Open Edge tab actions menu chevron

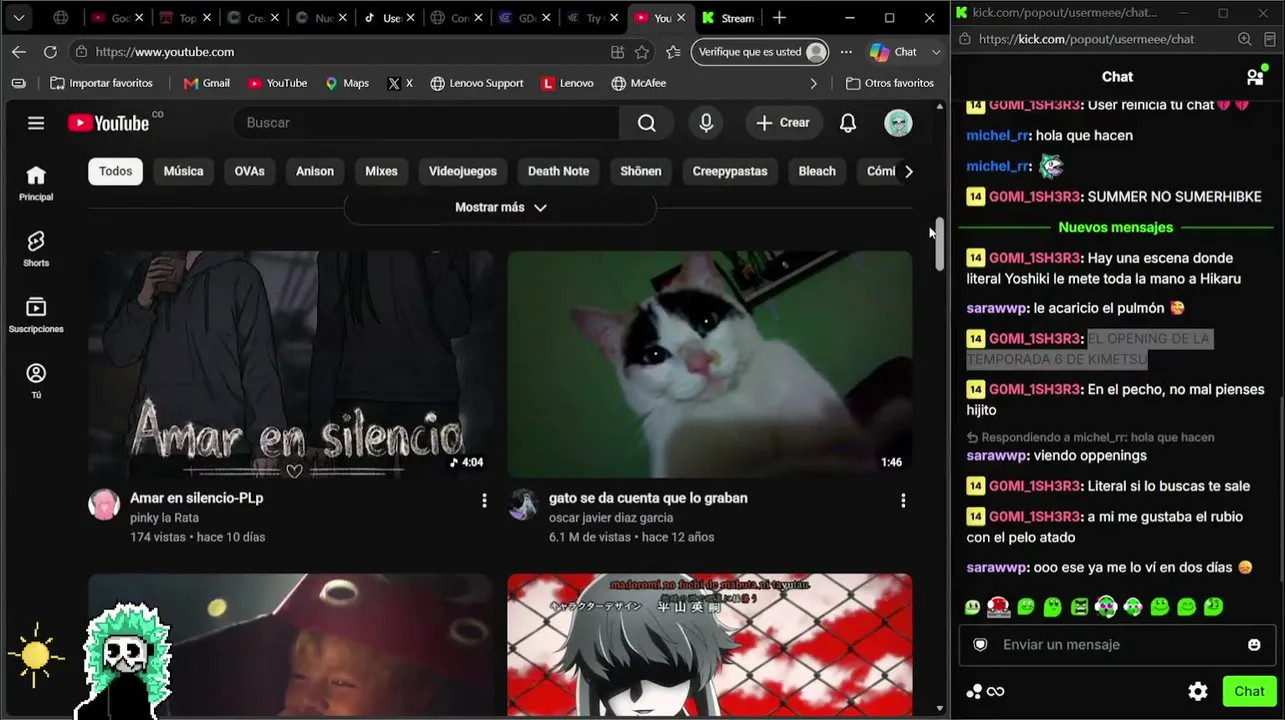pos(19,18)
